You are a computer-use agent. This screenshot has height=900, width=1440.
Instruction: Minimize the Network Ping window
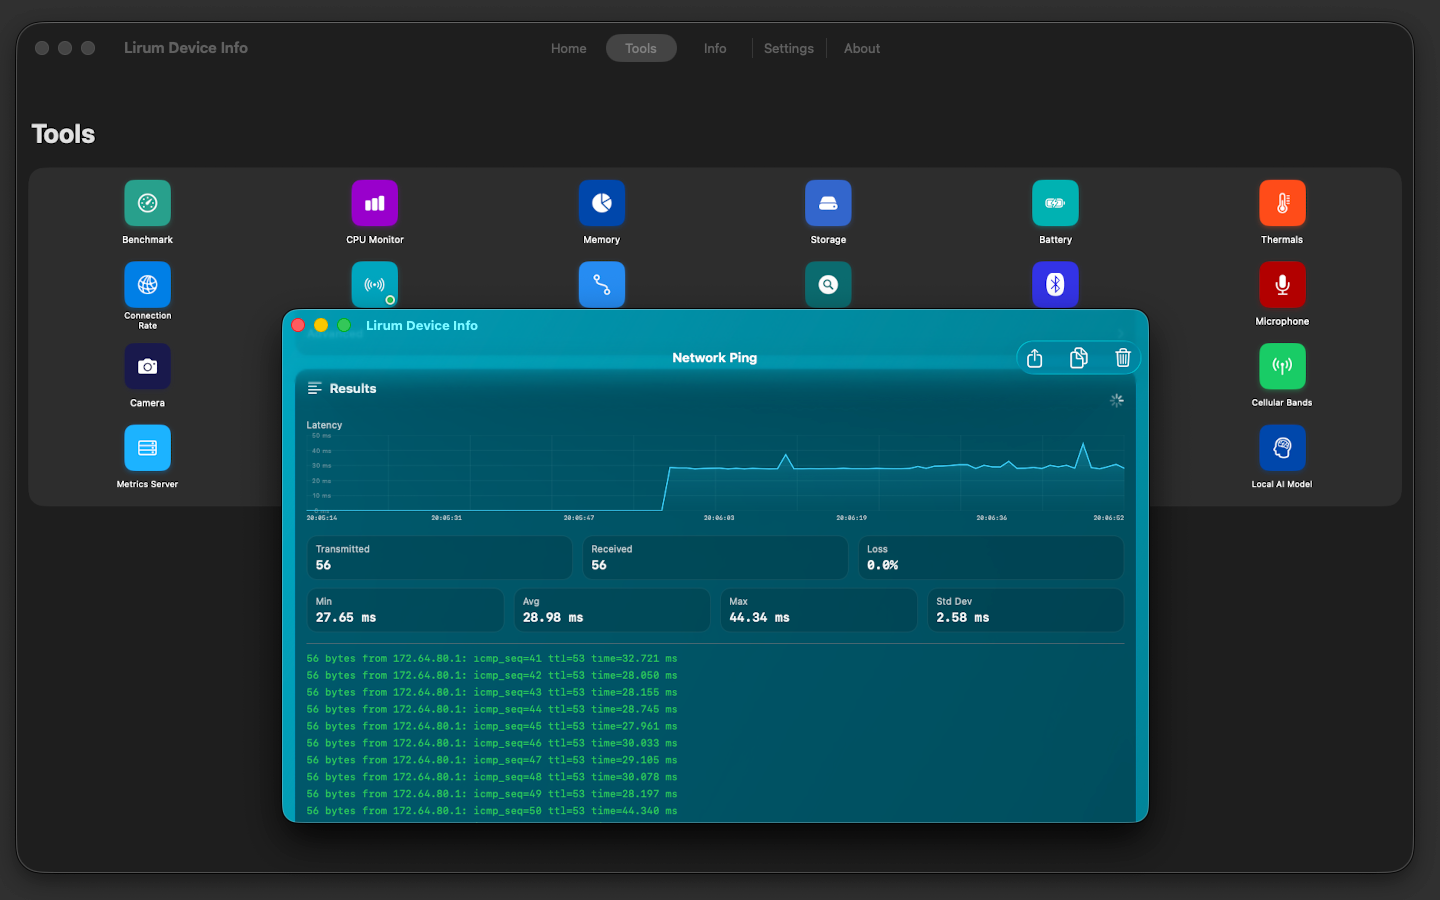321,325
